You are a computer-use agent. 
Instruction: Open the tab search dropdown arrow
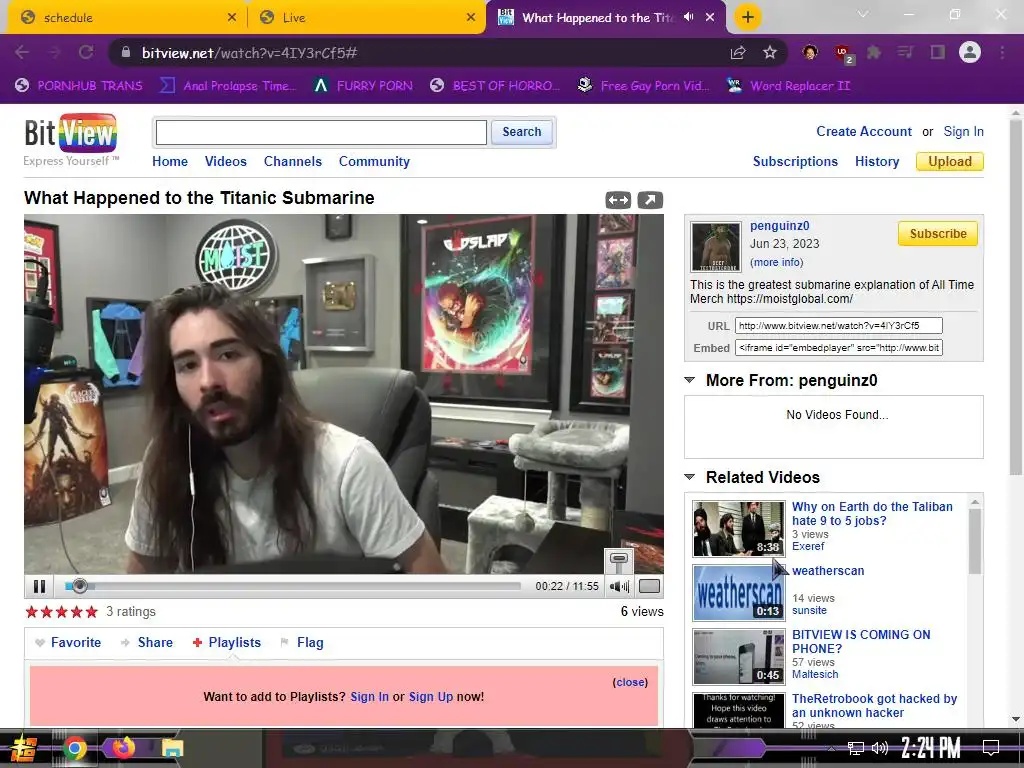point(863,14)
